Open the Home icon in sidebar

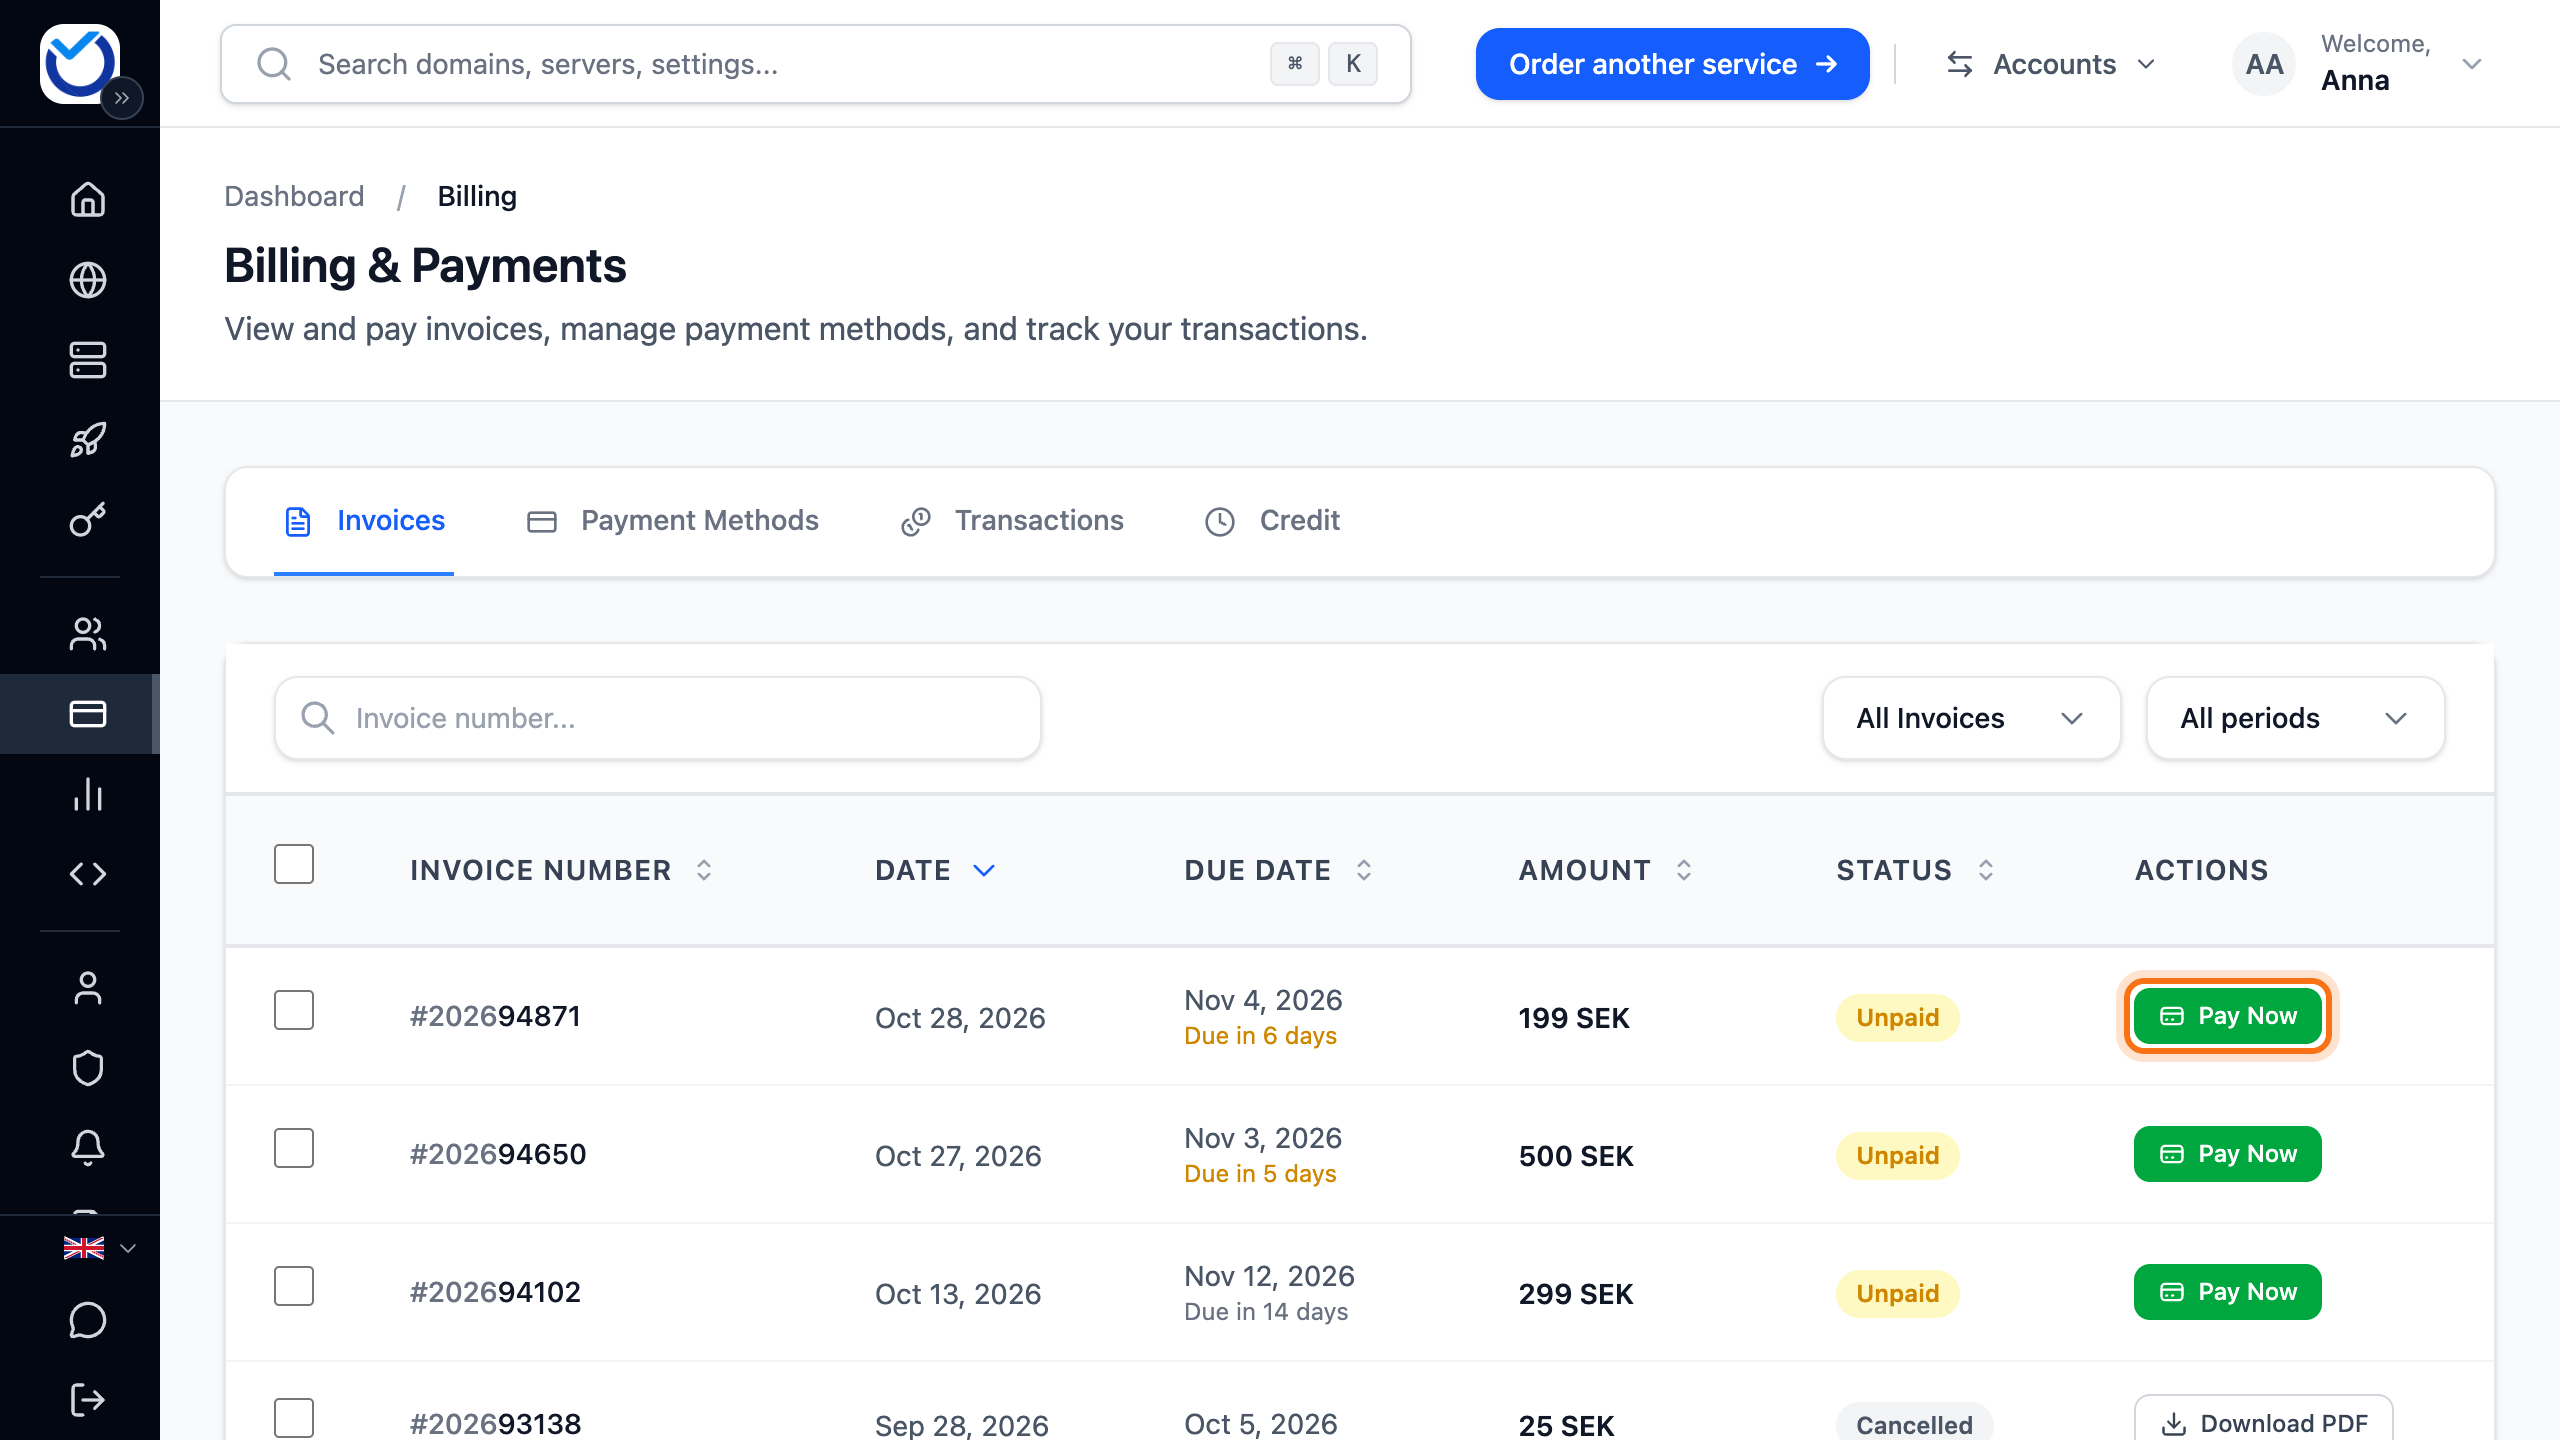88,199
